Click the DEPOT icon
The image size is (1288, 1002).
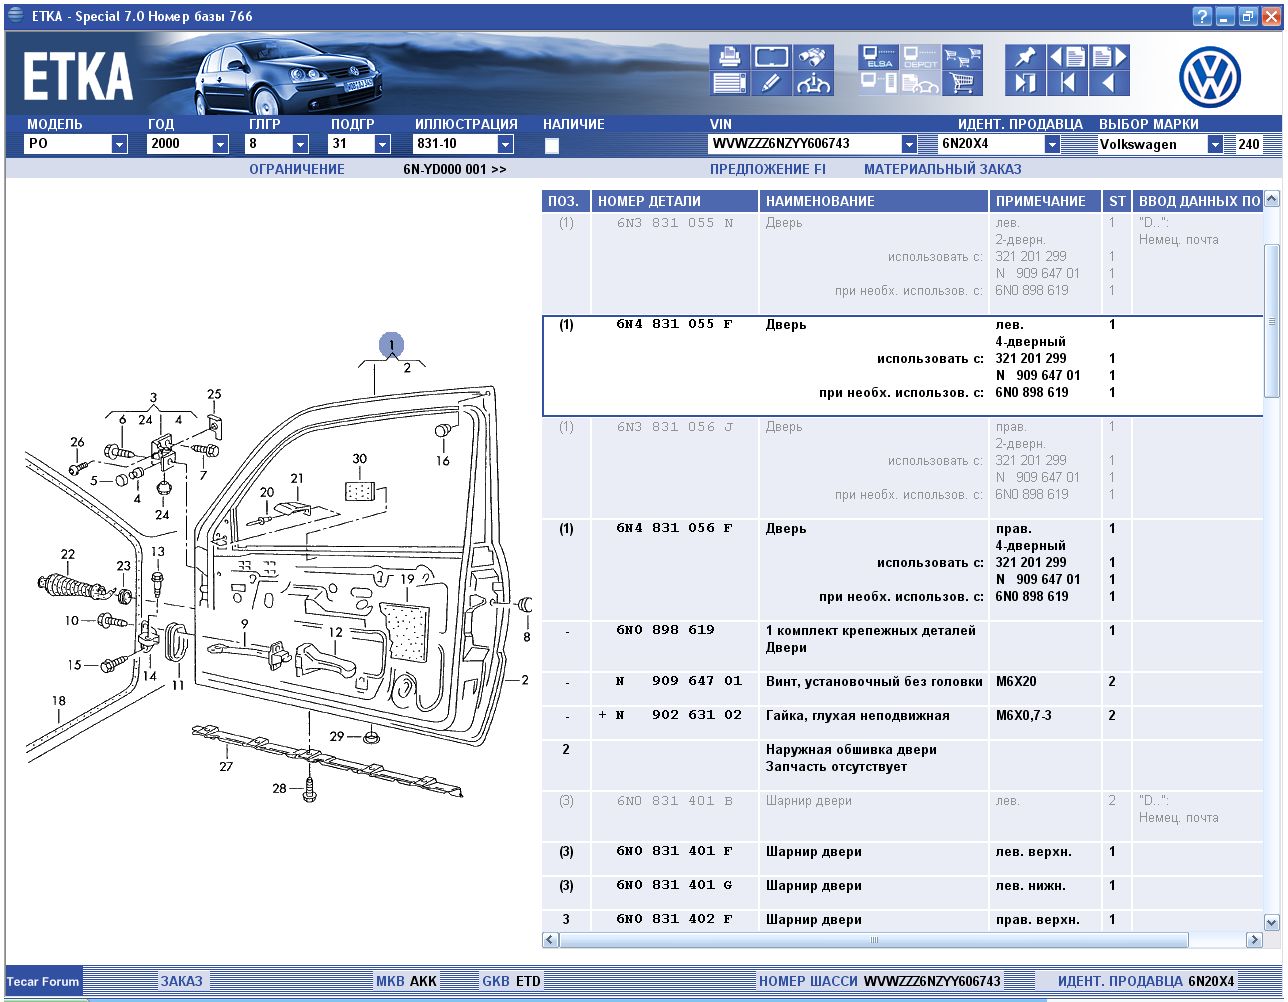click(920, 57)
